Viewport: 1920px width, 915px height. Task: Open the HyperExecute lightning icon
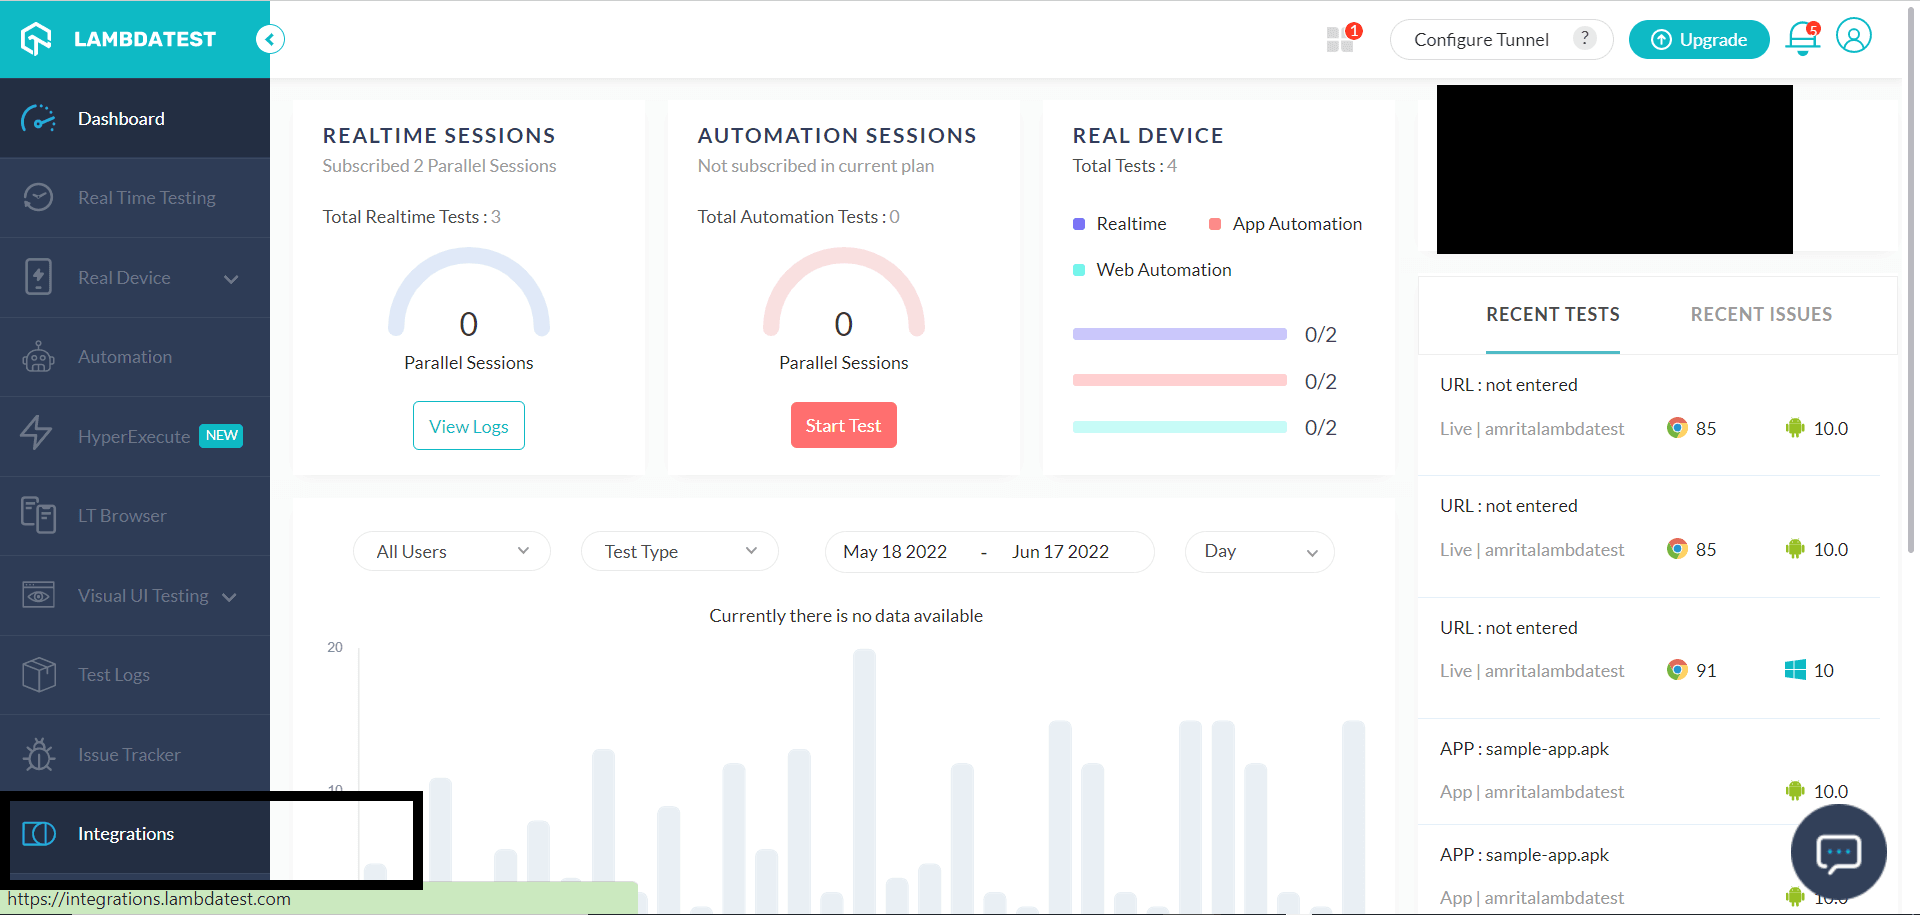pyautogui.click(x=37, y=434)
